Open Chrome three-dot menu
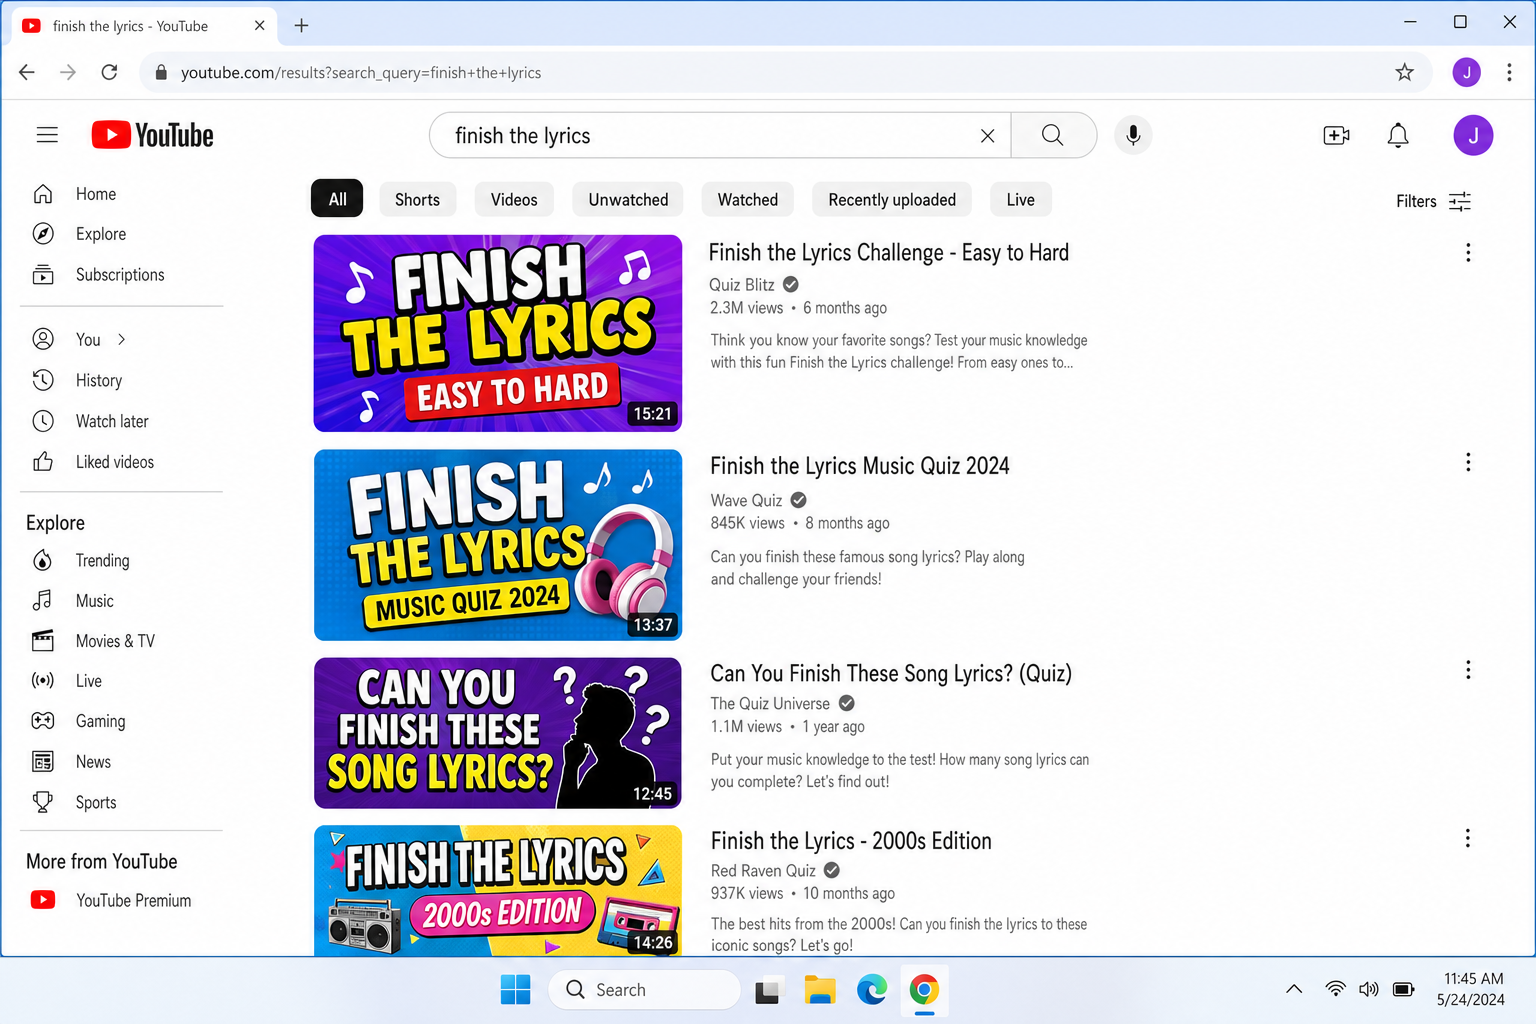The width and height of the screenshot is (1536, 1024). (1509, 72)
